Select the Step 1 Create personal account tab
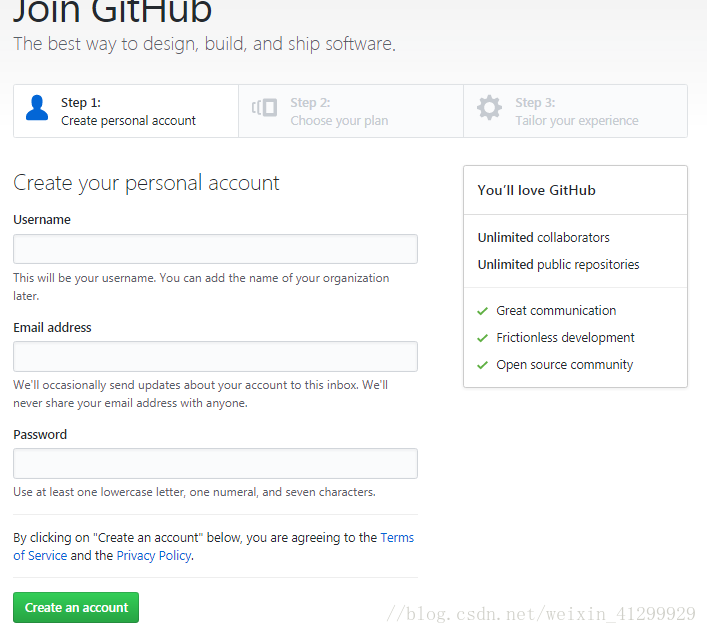The width and height of the screenshot is (707, 634). point(126,111)
